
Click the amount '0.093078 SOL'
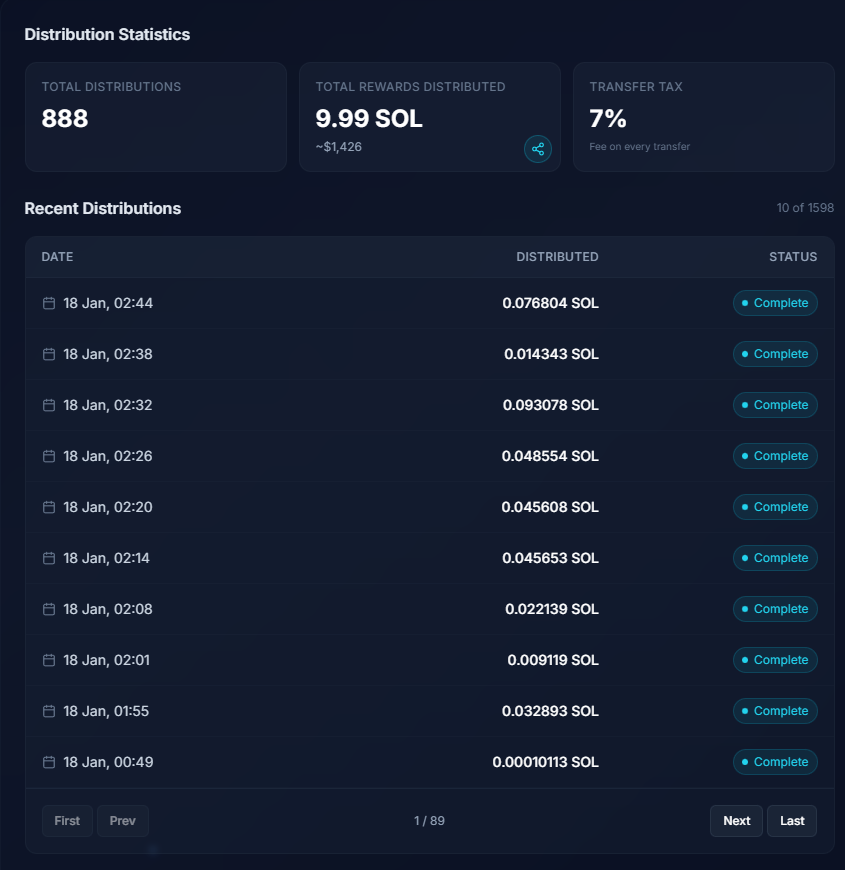pos(550,405)
